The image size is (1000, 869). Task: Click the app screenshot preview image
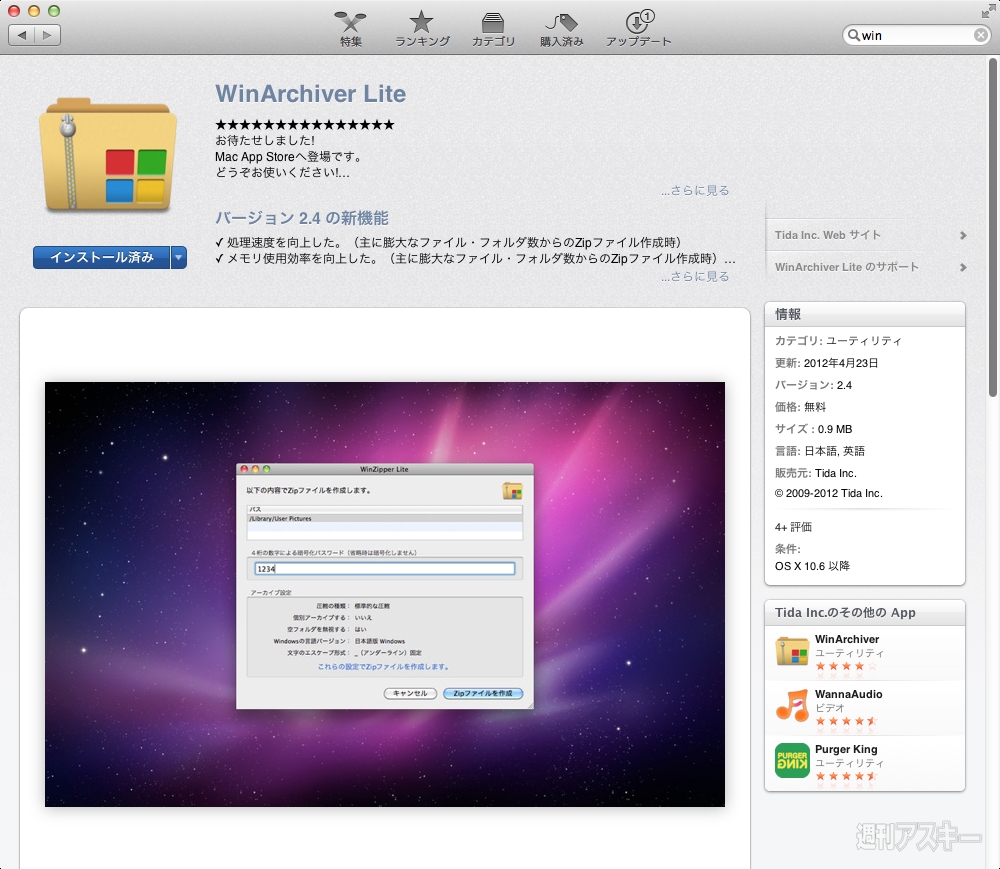click(385, 594)
